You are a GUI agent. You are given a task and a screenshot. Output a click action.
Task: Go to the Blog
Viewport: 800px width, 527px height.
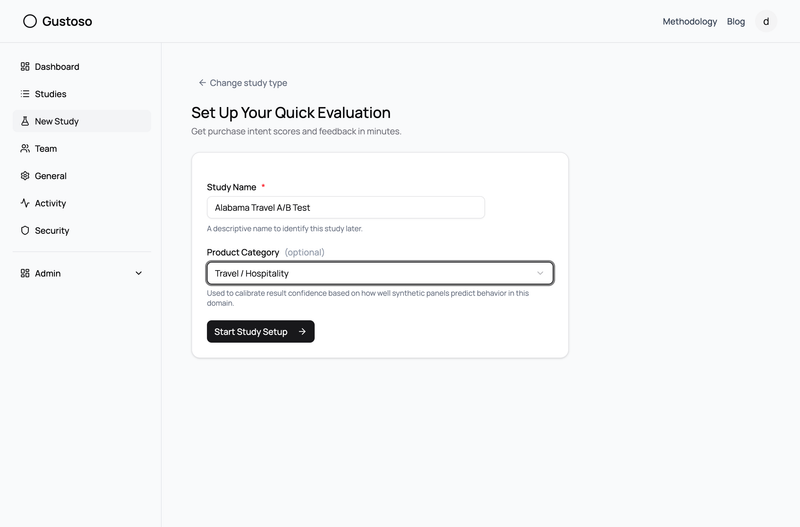[x=736, y=21]
